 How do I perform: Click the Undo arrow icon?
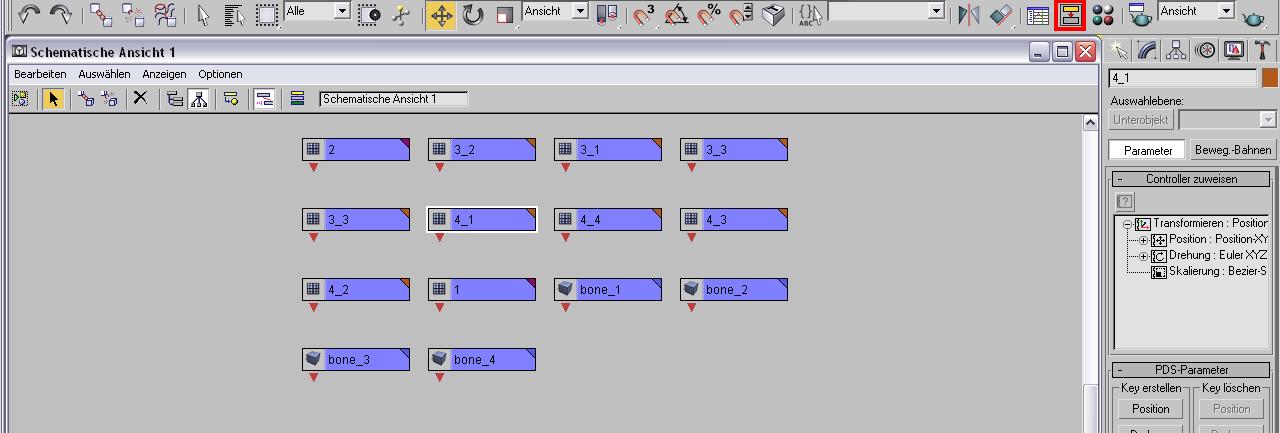29,14
